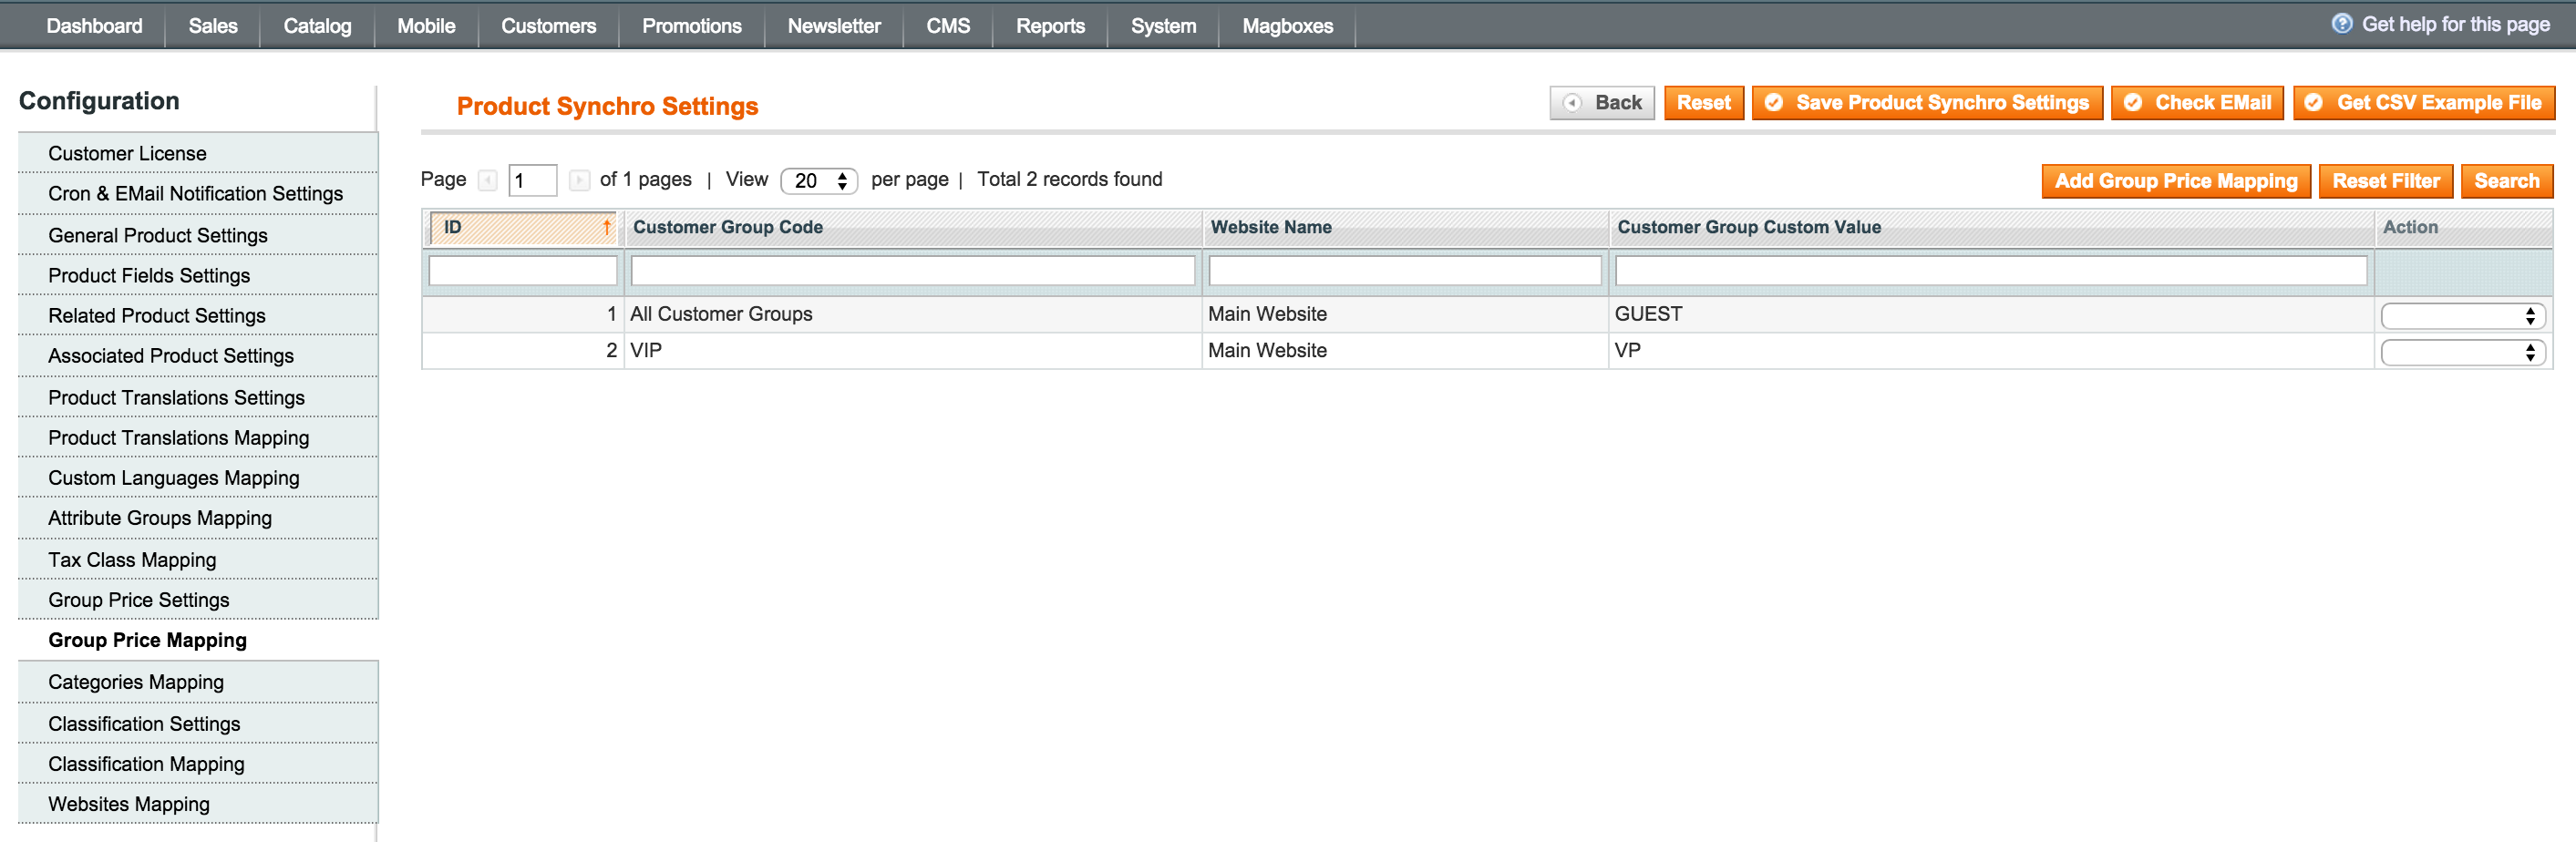Open Group Price Settings tab
Viewport: 2576px width, 842px height.
pos(198,600)
